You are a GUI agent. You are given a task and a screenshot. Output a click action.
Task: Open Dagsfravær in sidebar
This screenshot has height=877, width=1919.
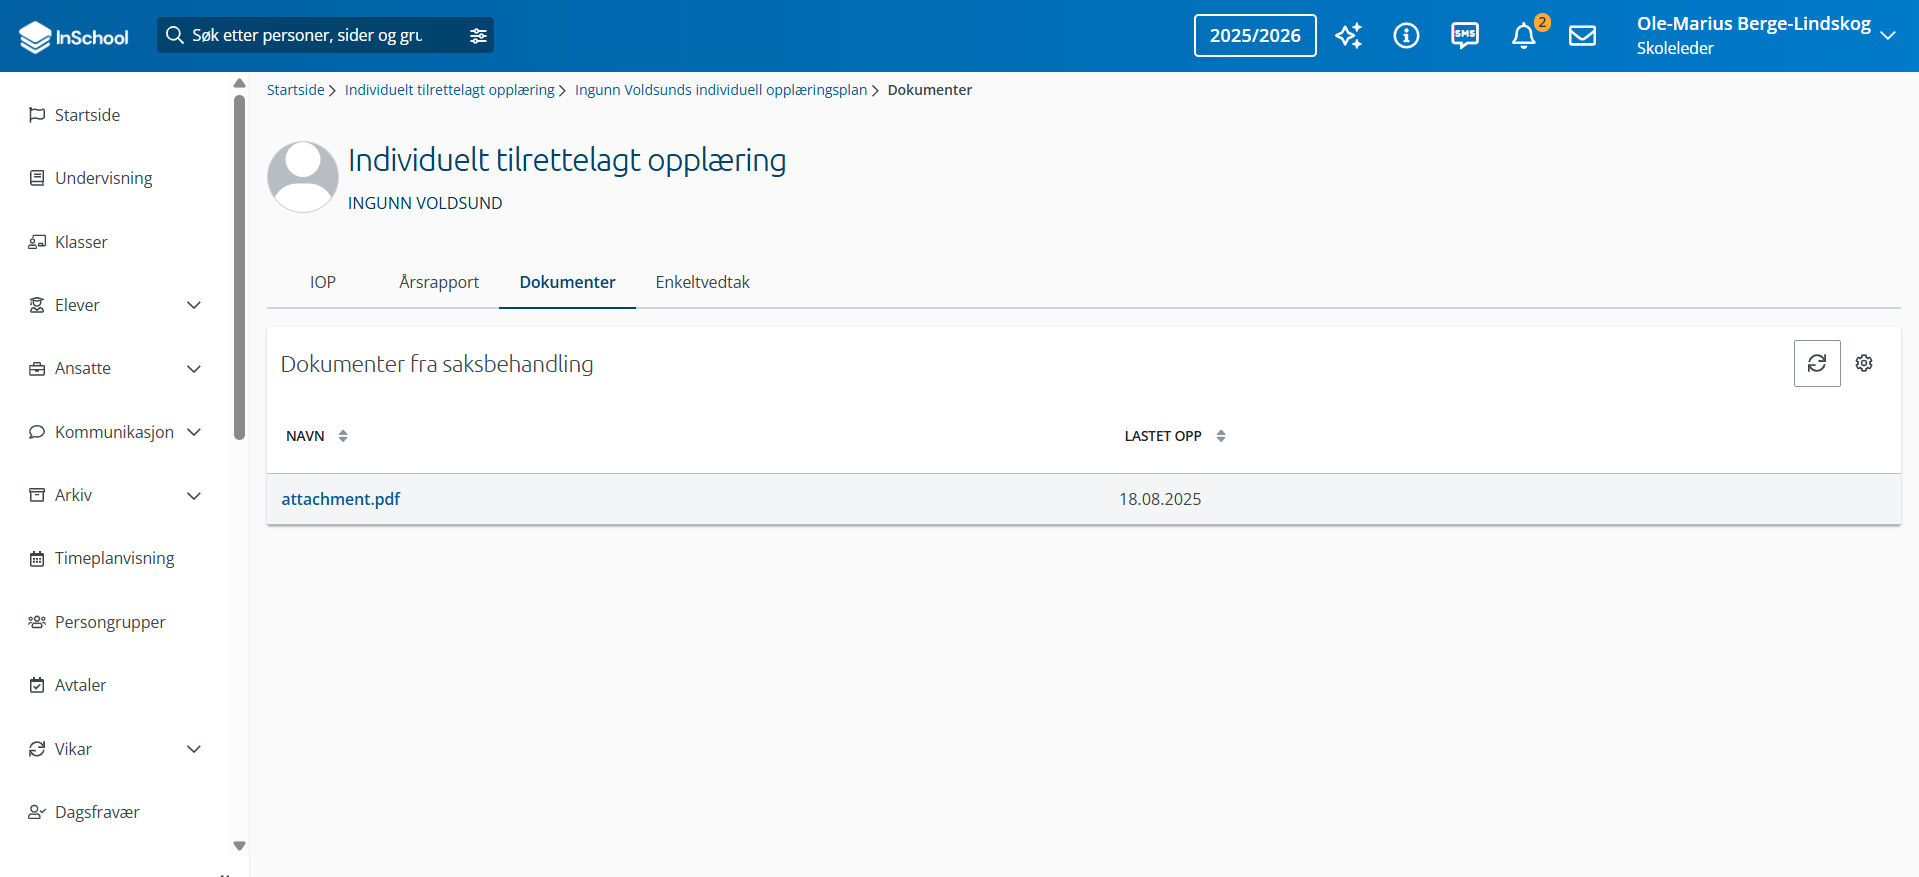97,812
